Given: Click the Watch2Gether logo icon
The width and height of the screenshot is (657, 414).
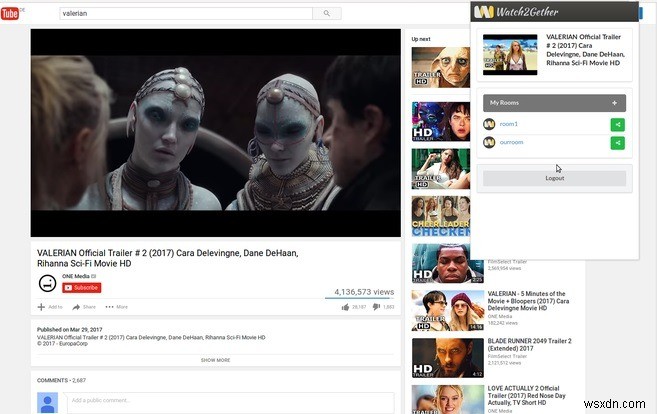Looking at the screenshot, I should point(484,11).
